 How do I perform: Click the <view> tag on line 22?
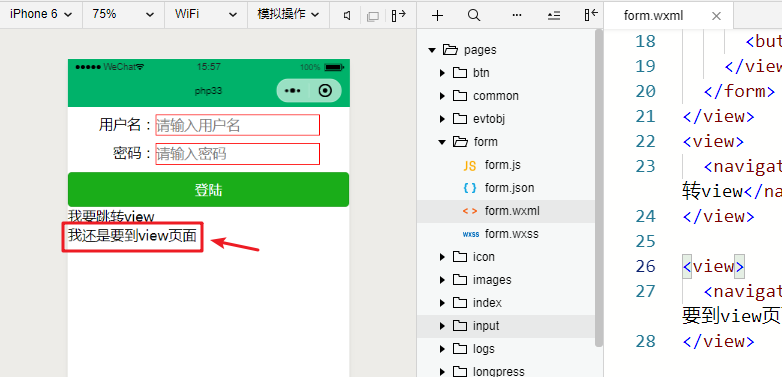713,141
